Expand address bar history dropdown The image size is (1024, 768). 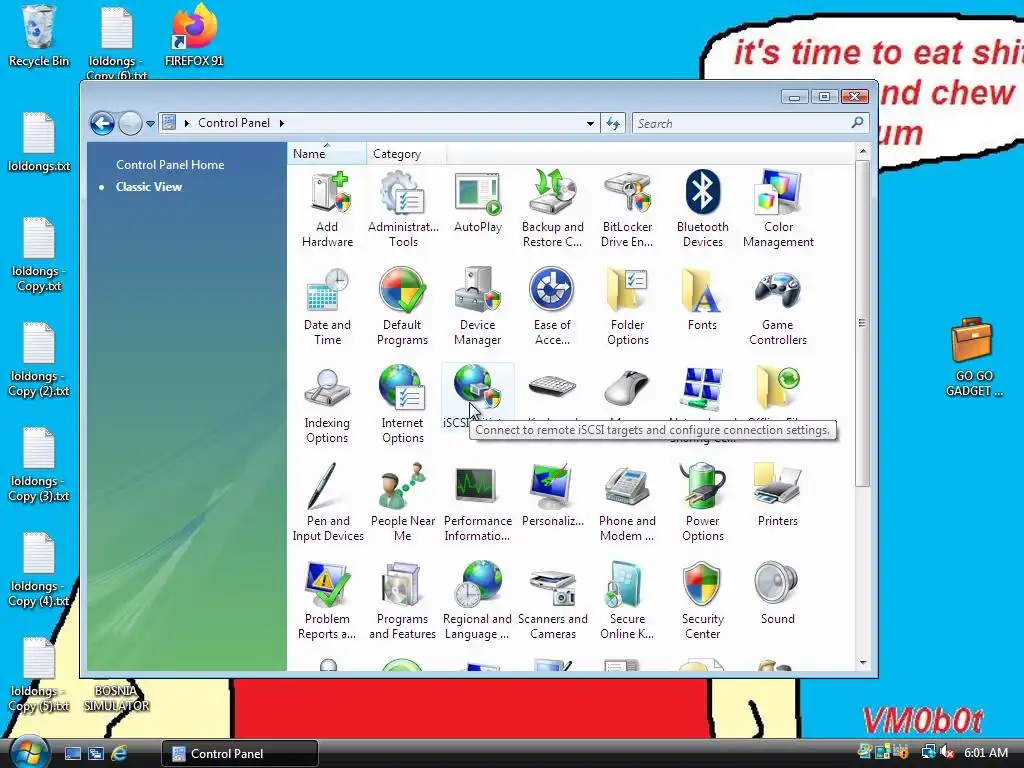590,123
